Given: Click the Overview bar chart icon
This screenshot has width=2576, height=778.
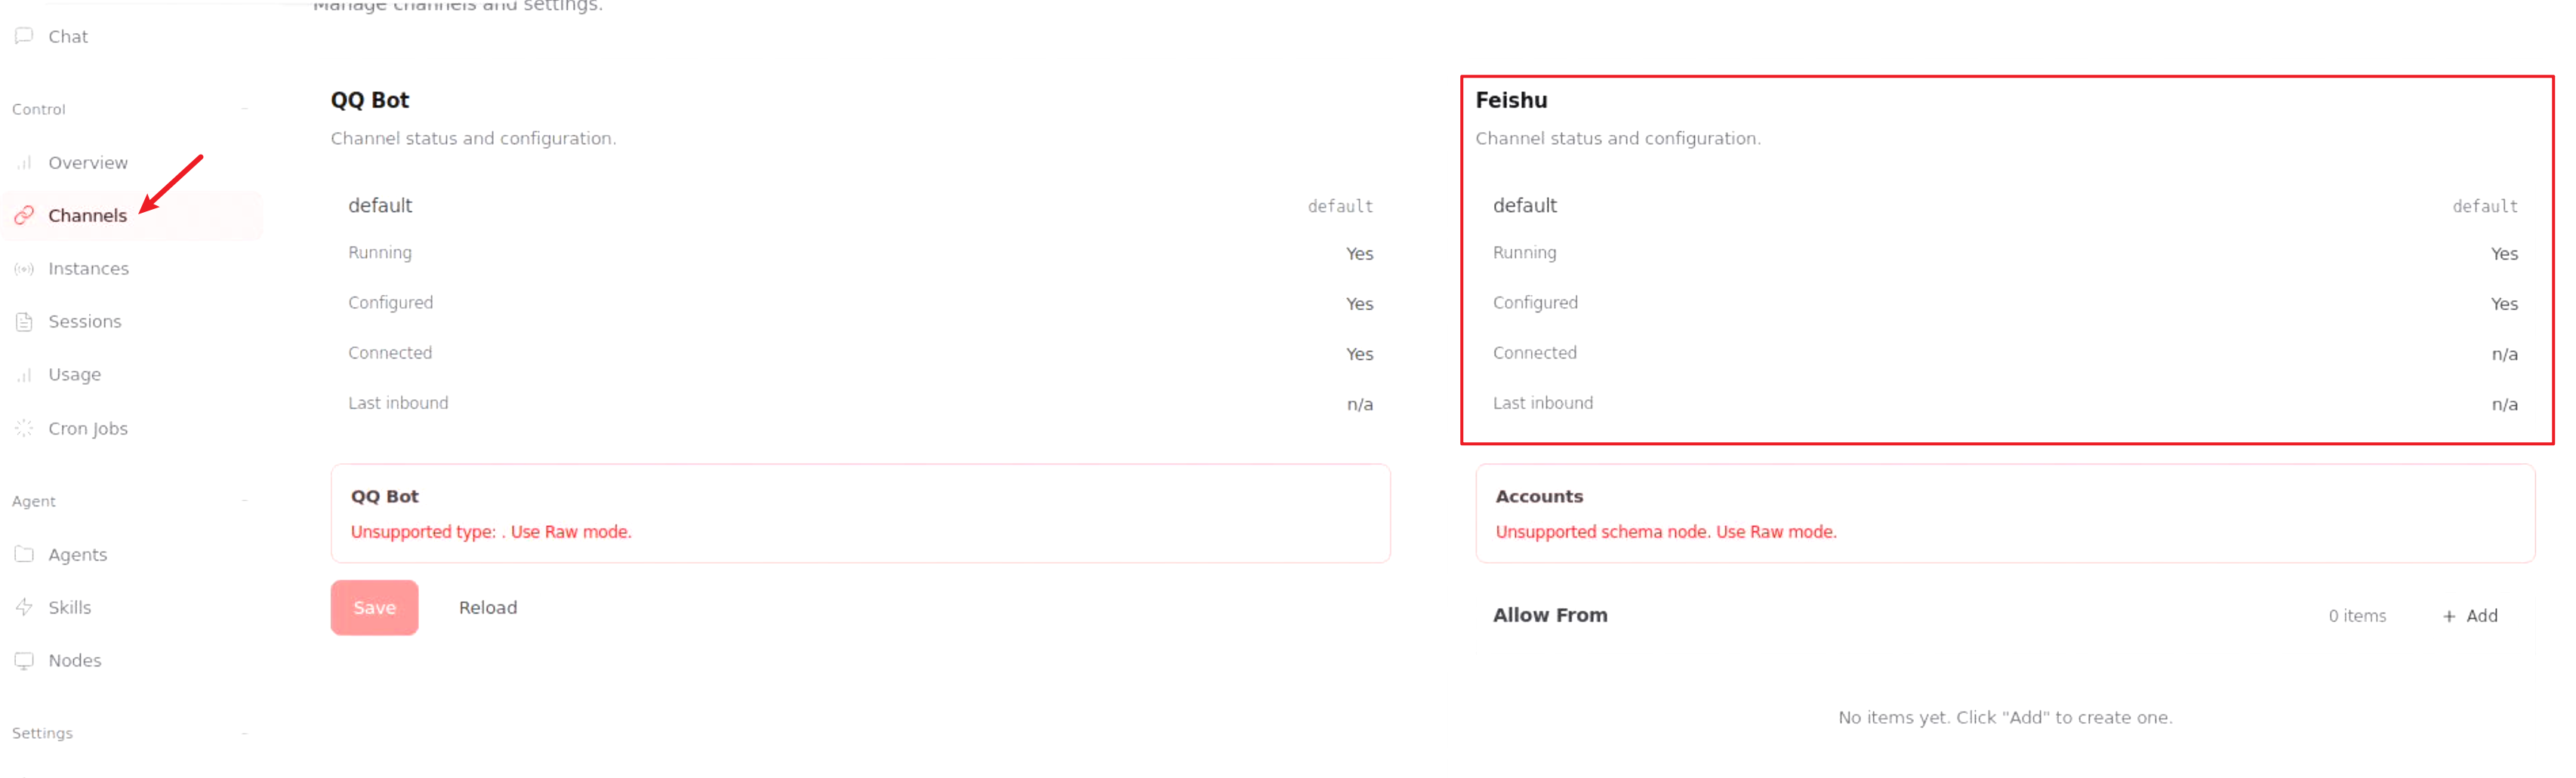Looking at the screenshot, I should click(24, 163).
